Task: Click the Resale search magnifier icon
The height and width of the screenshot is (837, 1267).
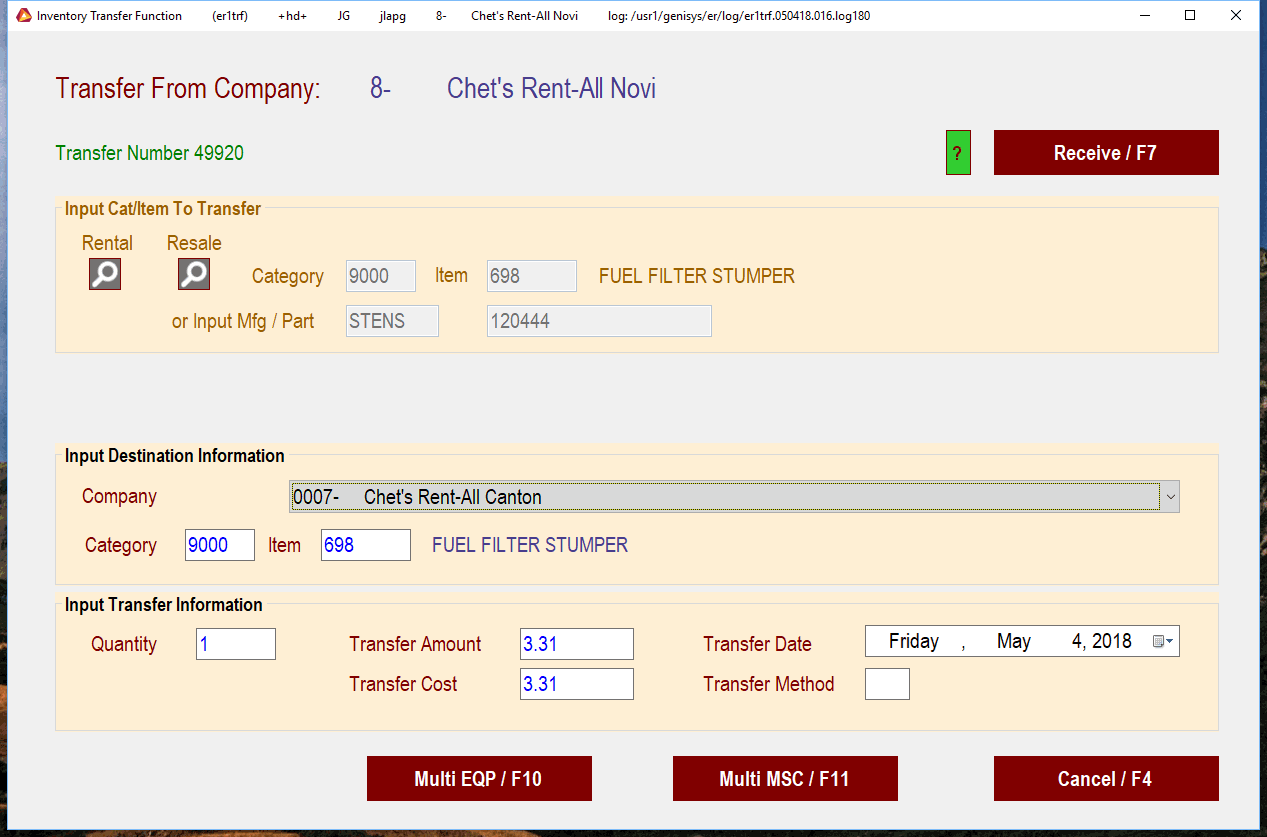Action: click(x=194, y=274)
